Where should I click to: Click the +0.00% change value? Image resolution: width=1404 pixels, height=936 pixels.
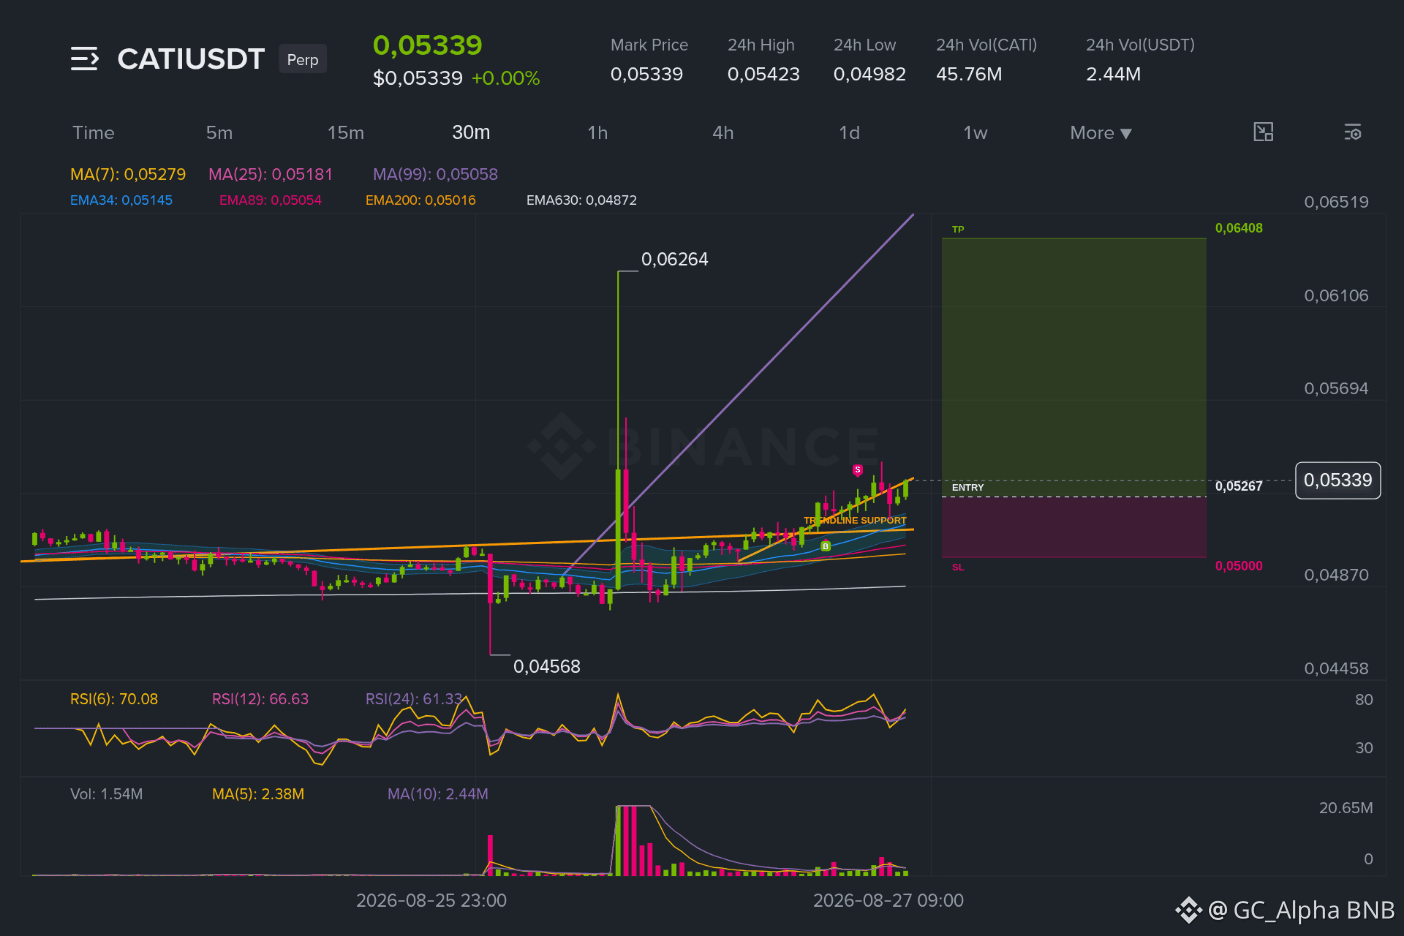pyautogui.click(x=506, y=78)
